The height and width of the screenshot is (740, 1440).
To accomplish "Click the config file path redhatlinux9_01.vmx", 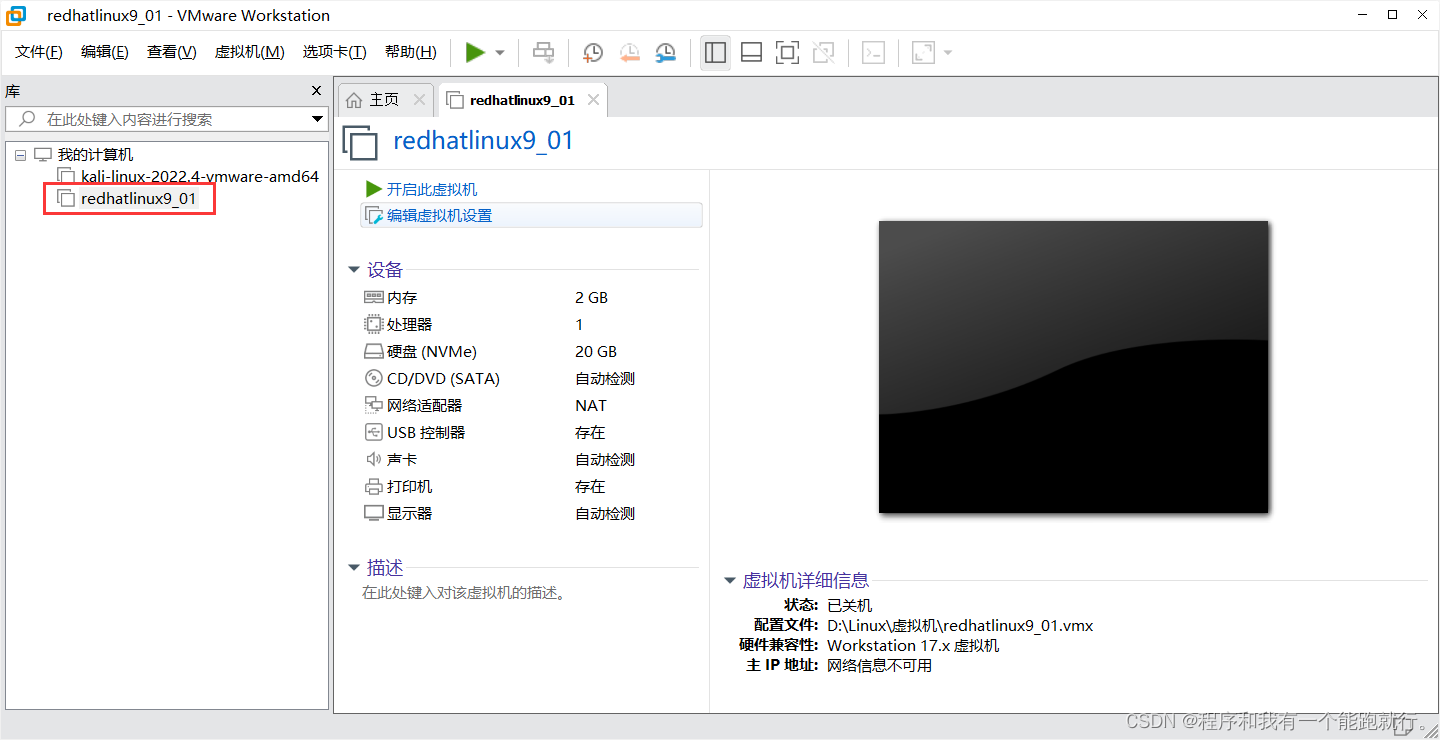I will [x=960, y=626].
